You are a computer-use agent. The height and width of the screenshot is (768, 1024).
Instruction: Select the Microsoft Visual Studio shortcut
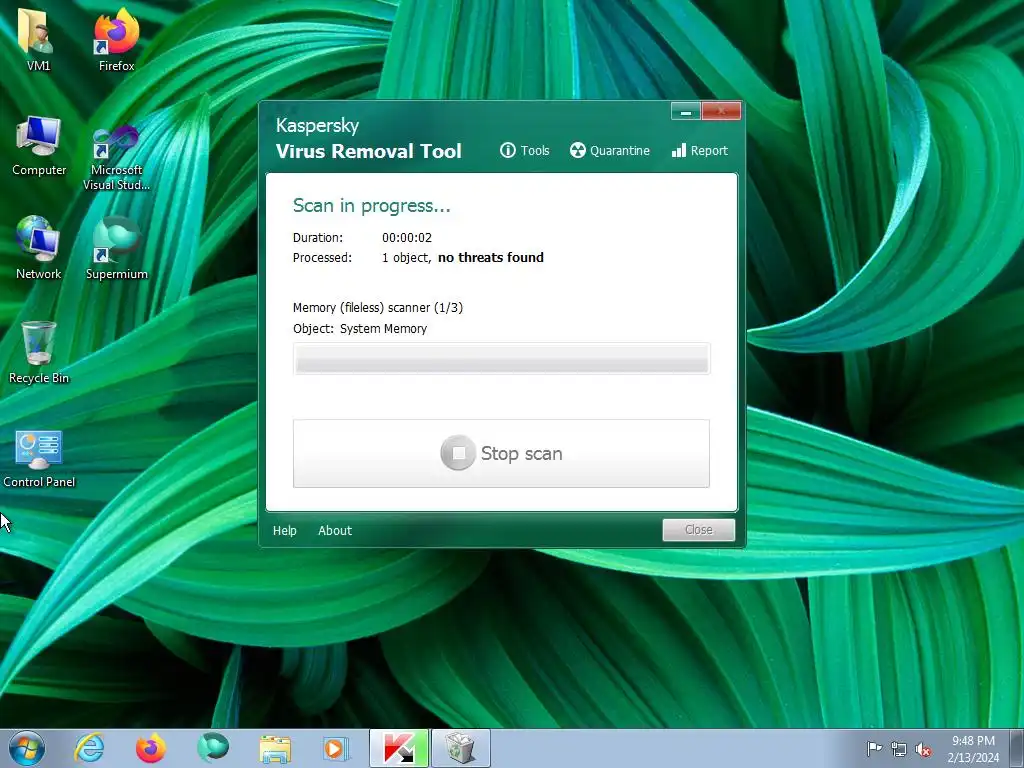click(116, 157)
